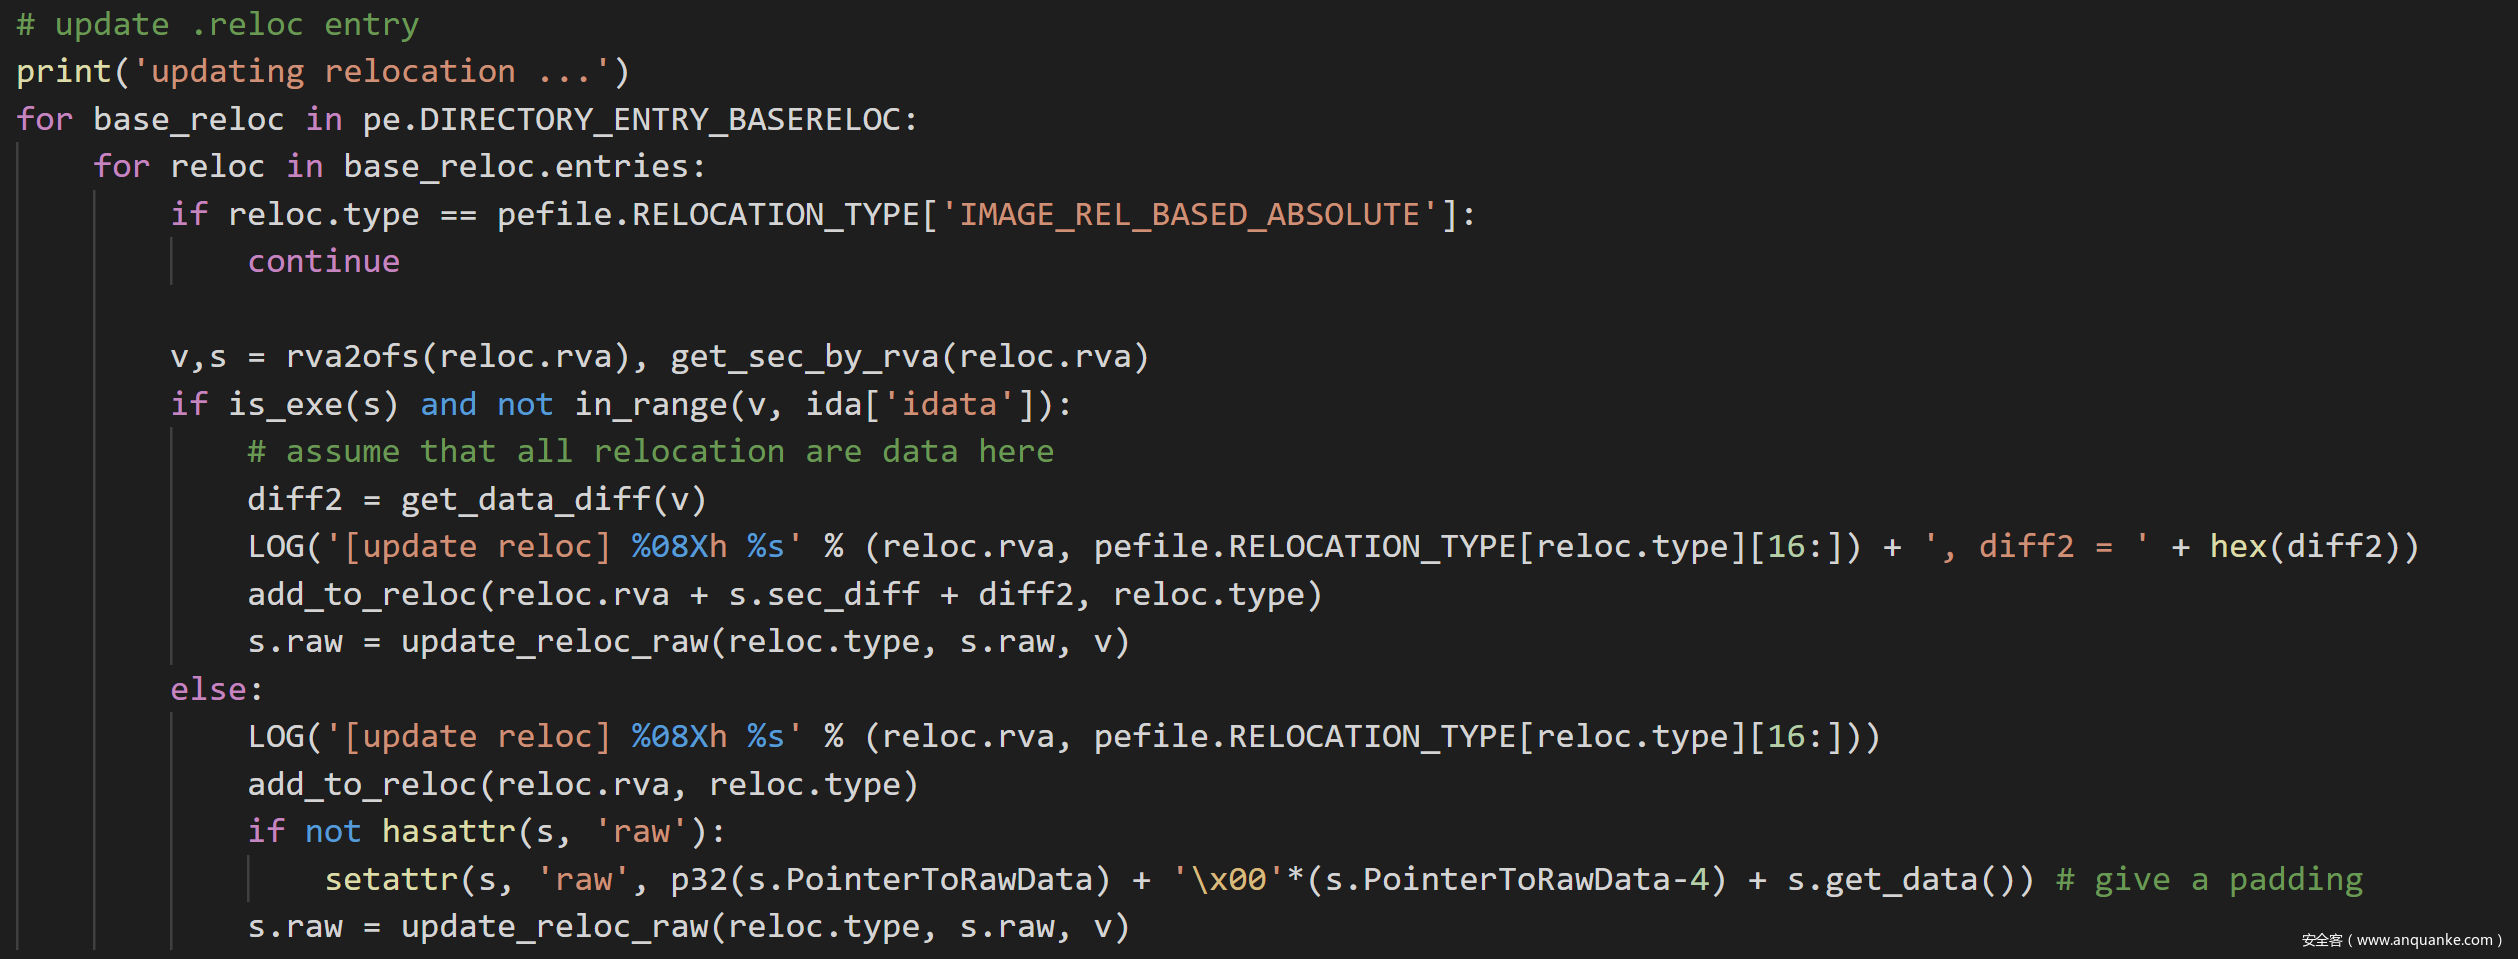Screen dimensions: 2518x959
Task: Click the get_sec_by_rva function call
Action: (805, 357)
